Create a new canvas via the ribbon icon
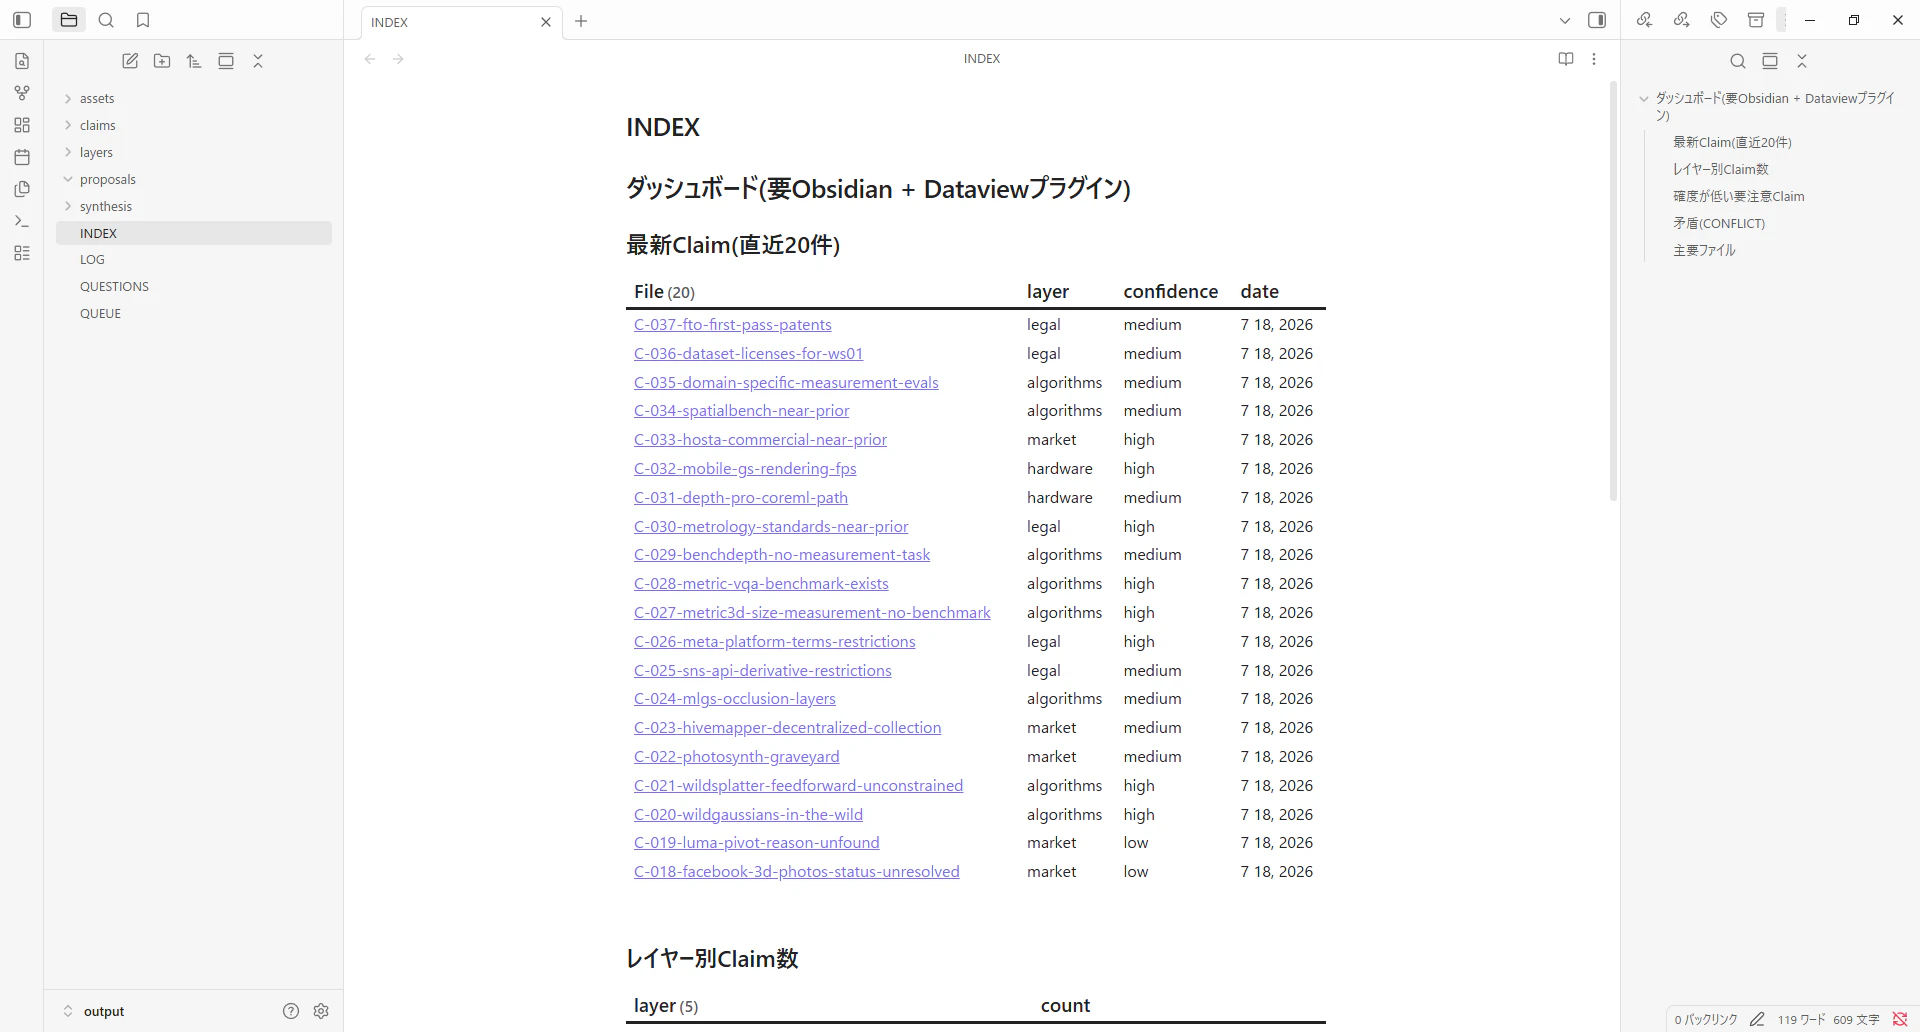1920x1032 pixels. 22,125
